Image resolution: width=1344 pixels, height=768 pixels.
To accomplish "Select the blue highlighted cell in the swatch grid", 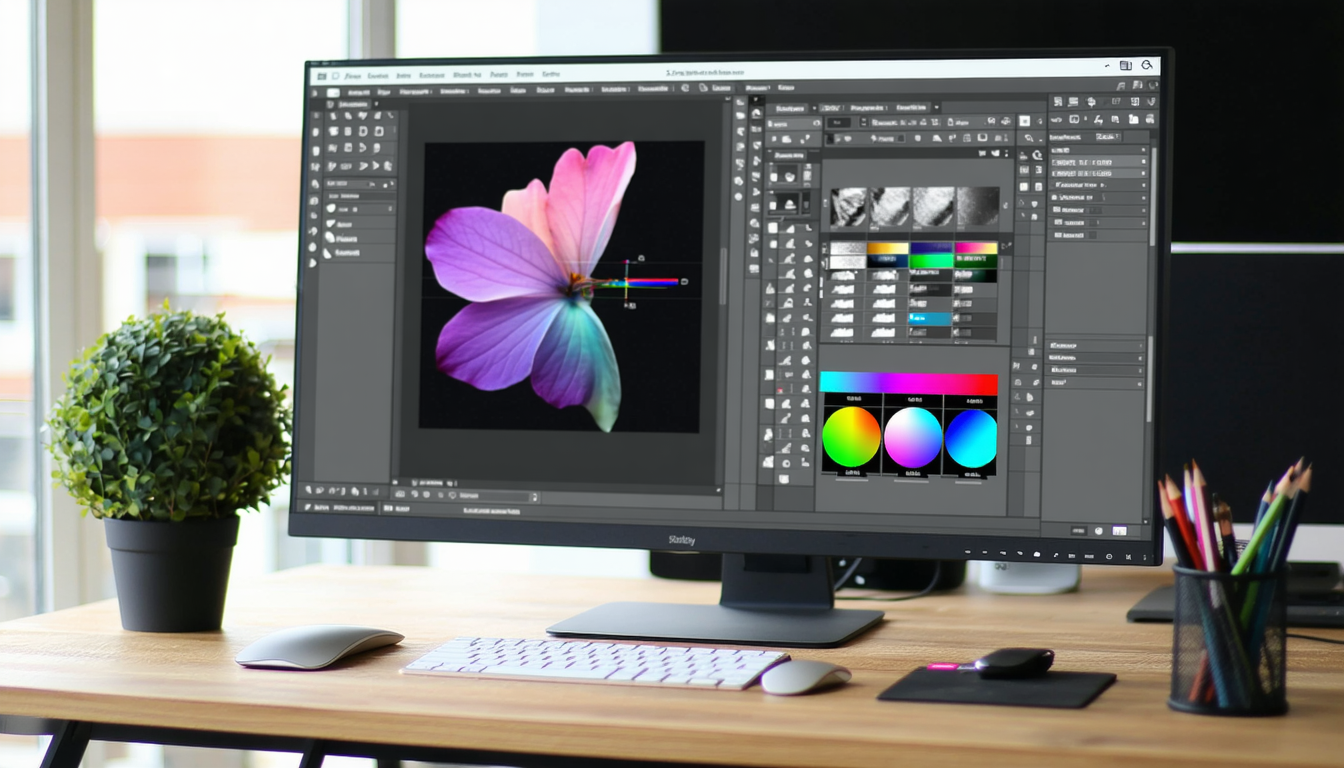I will click(x=930, y=318).
